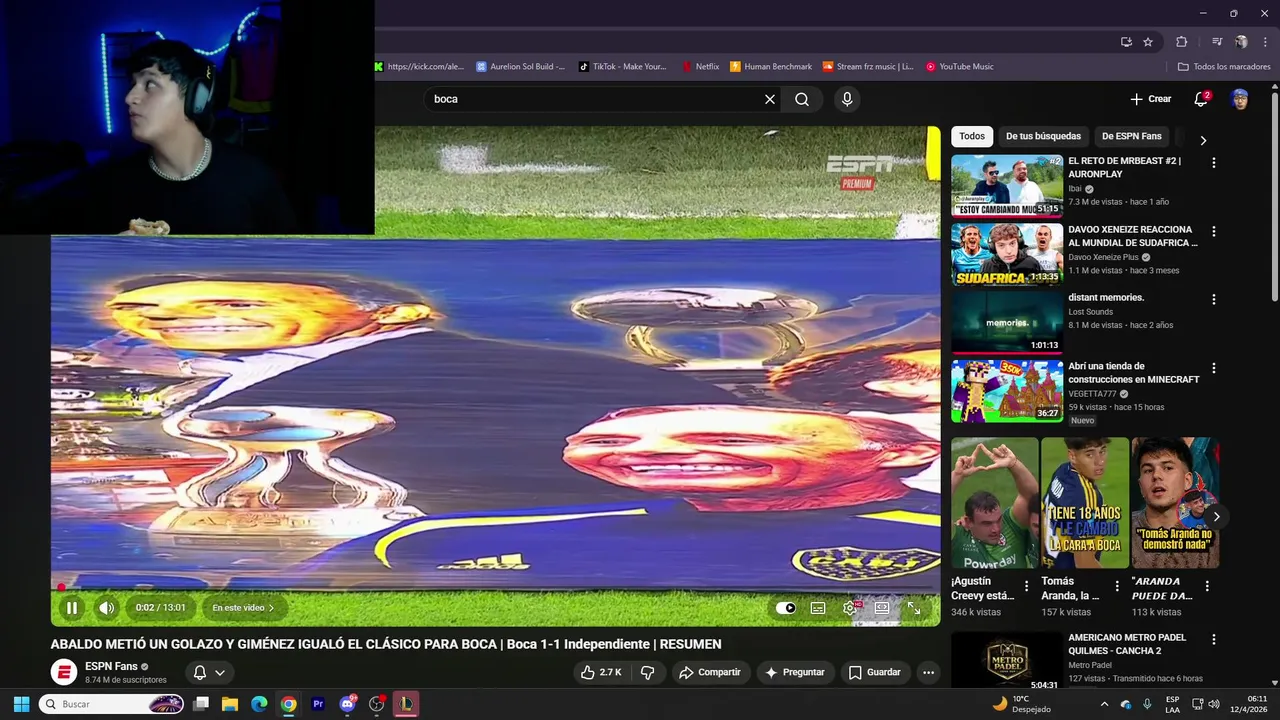Show hidden tray icons chevron
This screenshot has height=720, width=1280.
pos(1104,704)
